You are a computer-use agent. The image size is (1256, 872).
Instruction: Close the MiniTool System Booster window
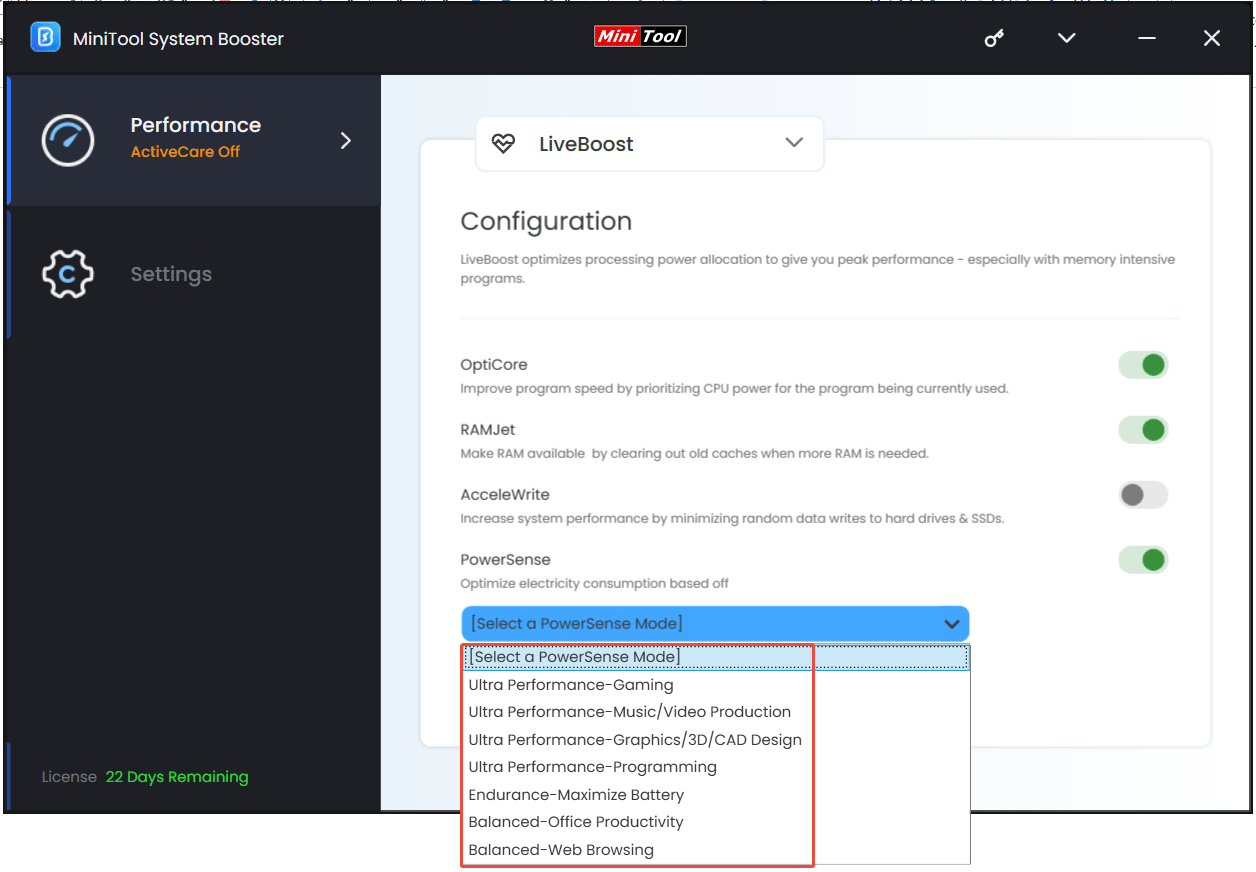(x=1211, y=38)
